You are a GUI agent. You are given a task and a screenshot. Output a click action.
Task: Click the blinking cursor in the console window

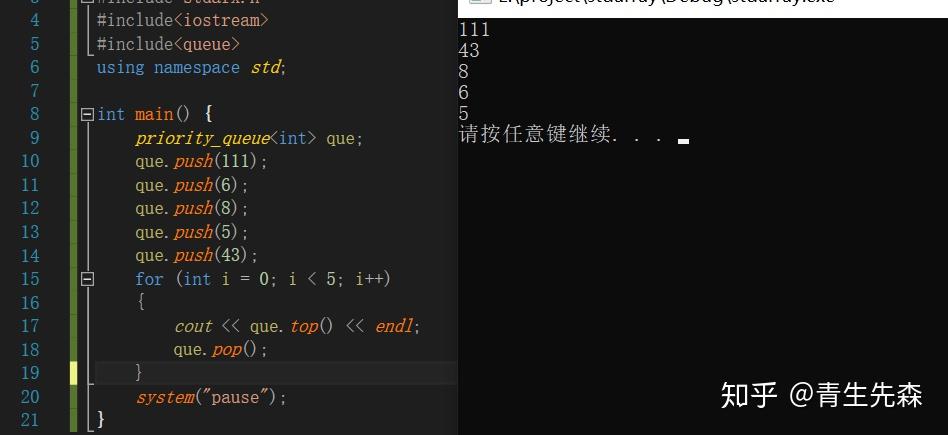pyautogui.click(x=683, y=142)
